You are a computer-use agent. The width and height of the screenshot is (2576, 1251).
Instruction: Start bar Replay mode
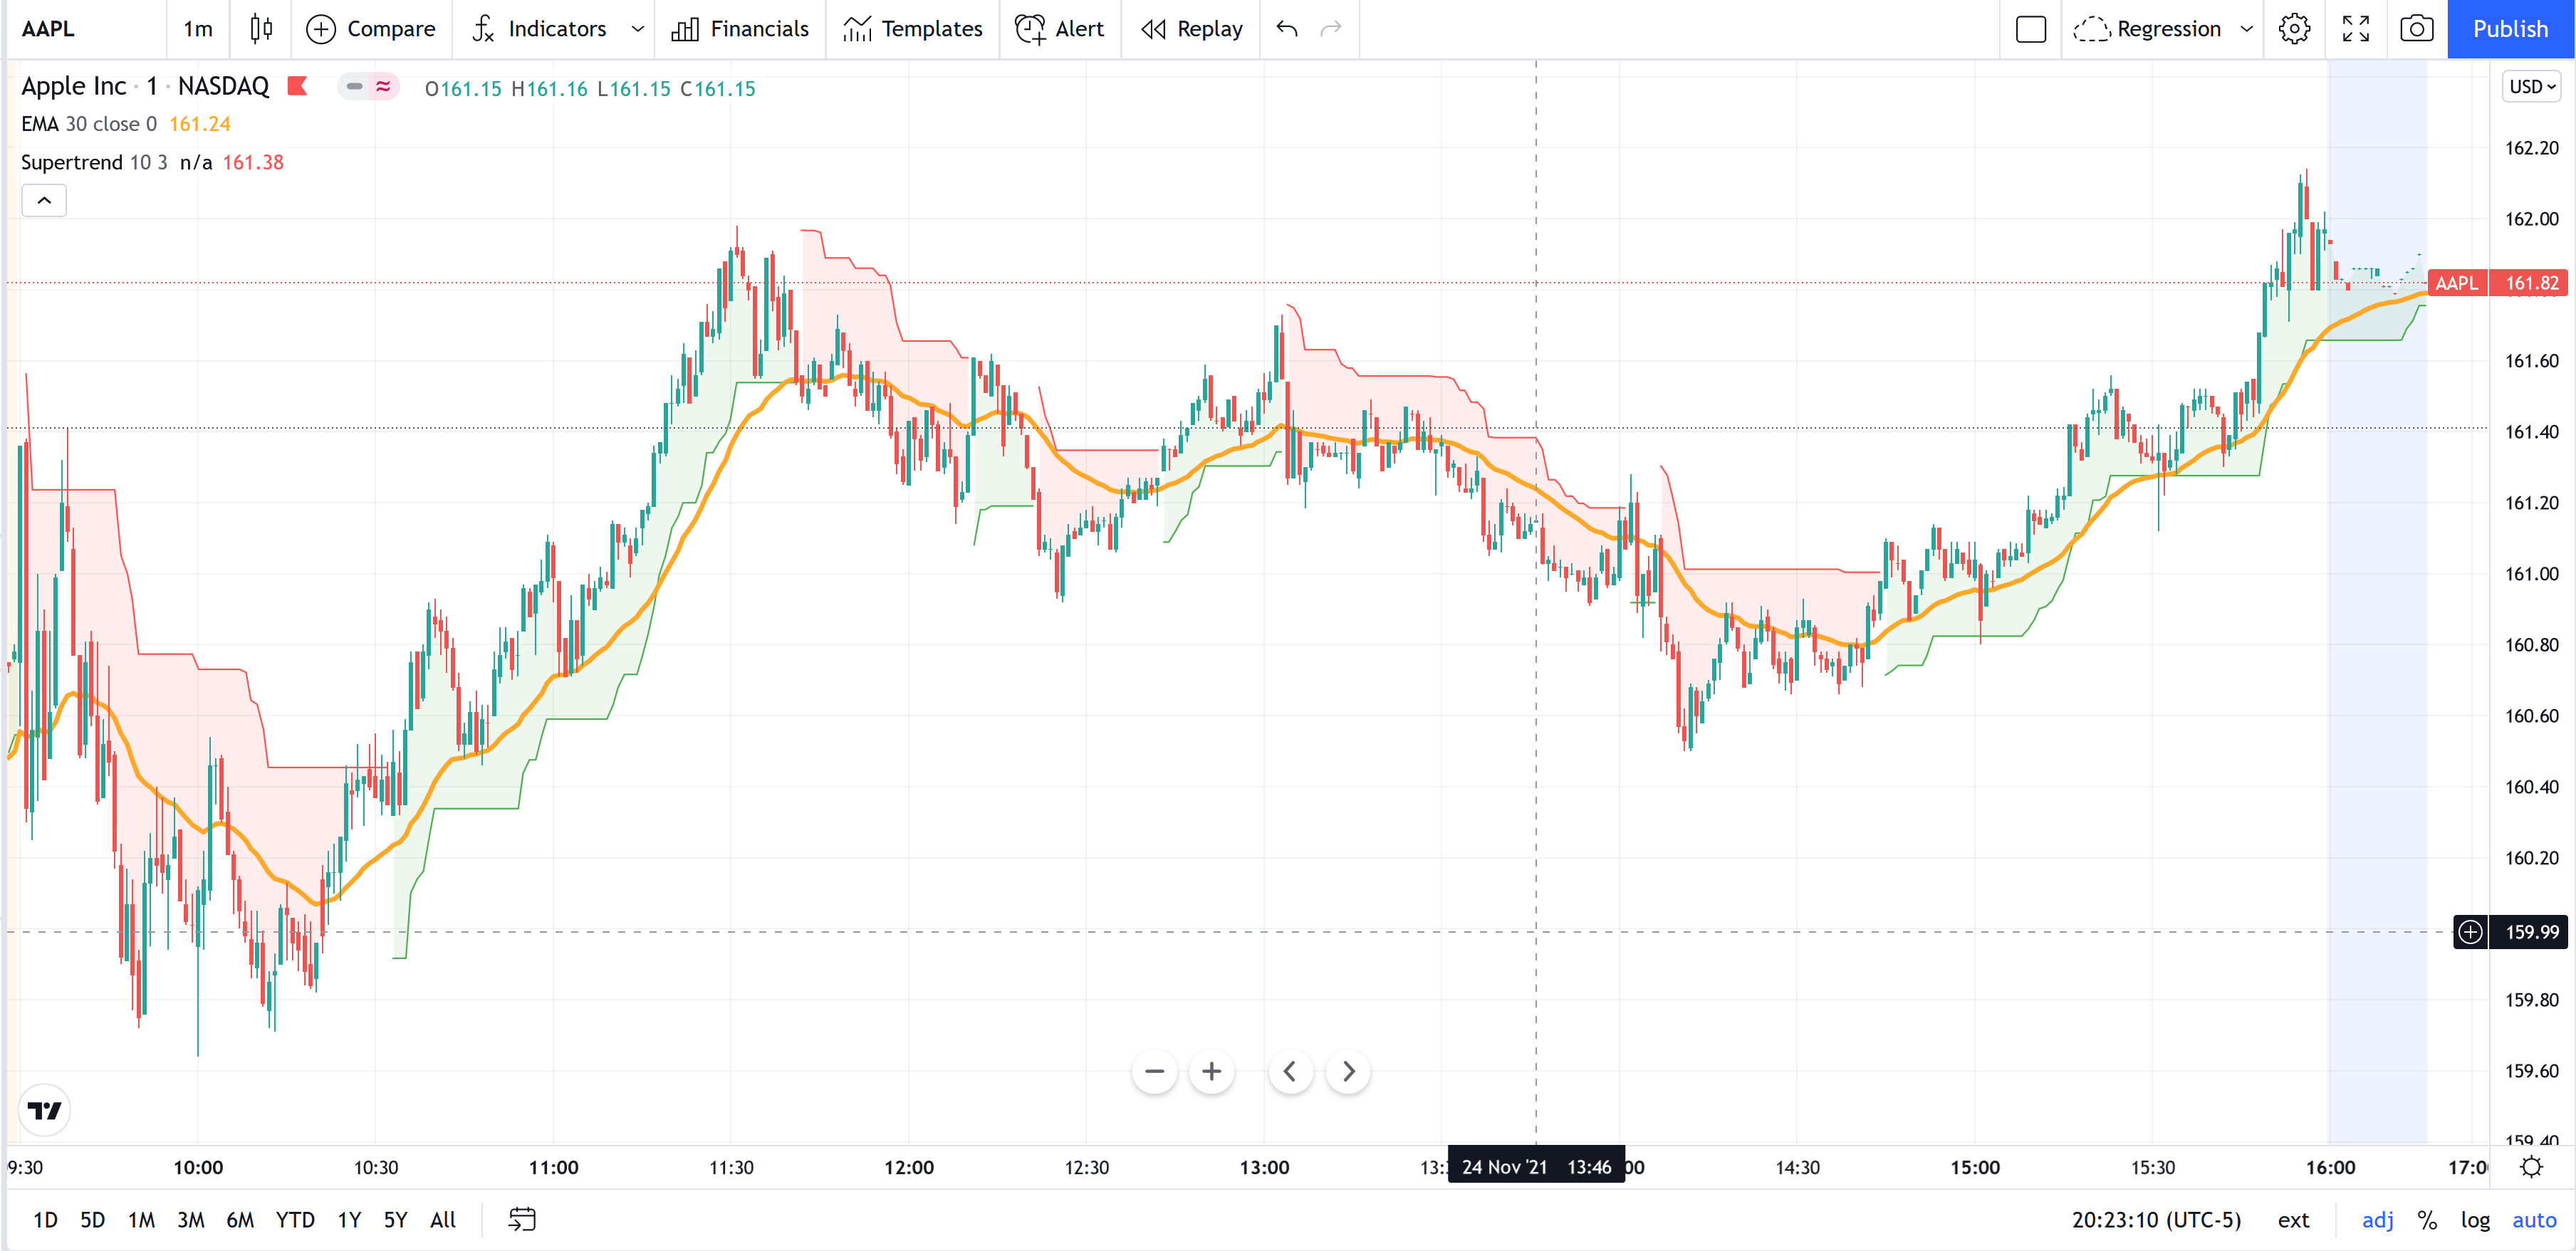[1191, 29]
